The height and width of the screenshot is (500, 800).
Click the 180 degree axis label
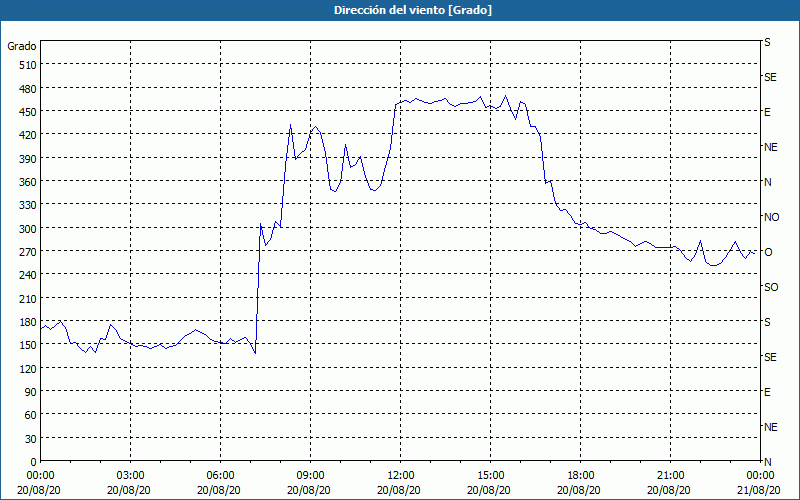[28, 322]
